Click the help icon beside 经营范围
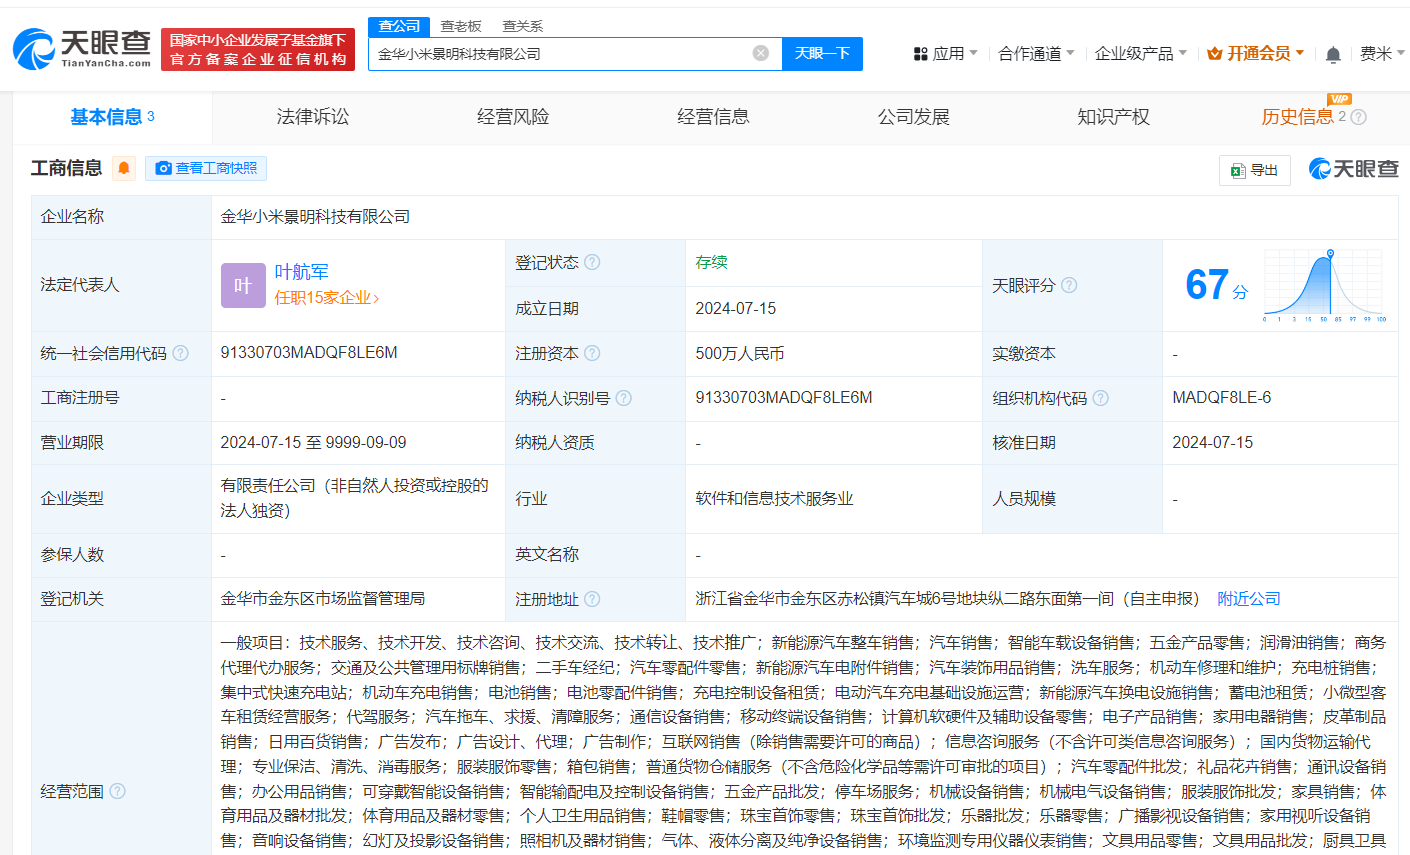This screenshot has width=1410, height=855. [119, 790]
